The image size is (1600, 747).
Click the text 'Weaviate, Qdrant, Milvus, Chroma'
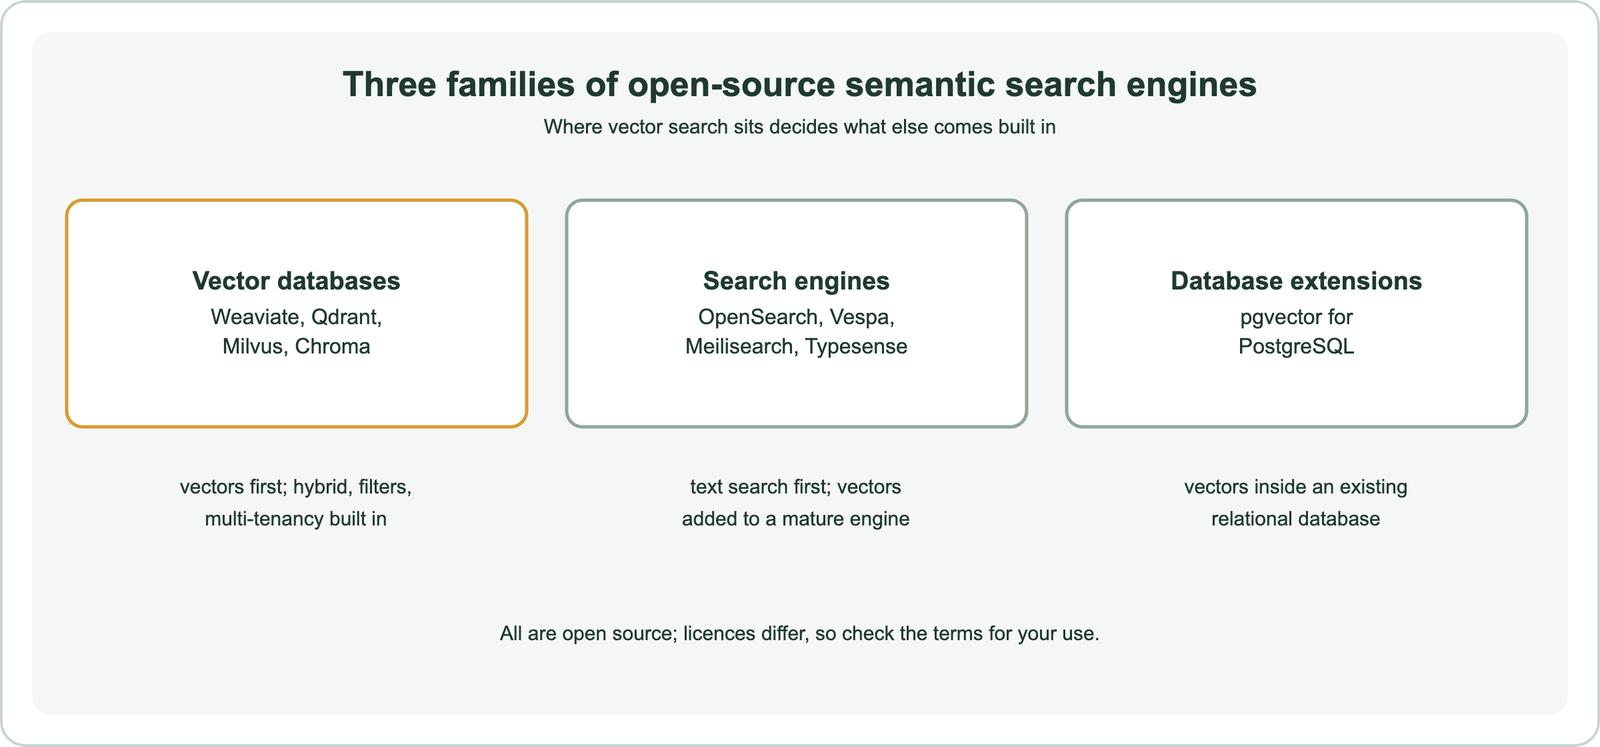(296, 332)
